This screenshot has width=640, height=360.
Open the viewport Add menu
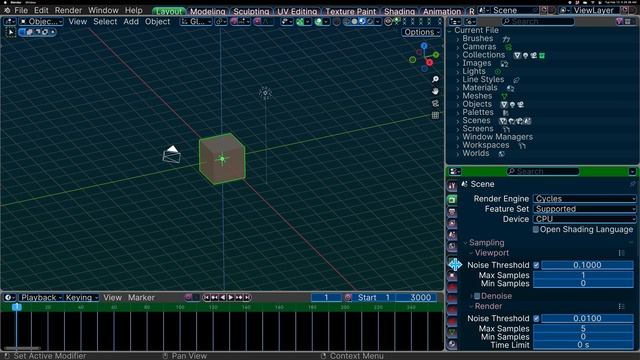click(x=131, y=21)
